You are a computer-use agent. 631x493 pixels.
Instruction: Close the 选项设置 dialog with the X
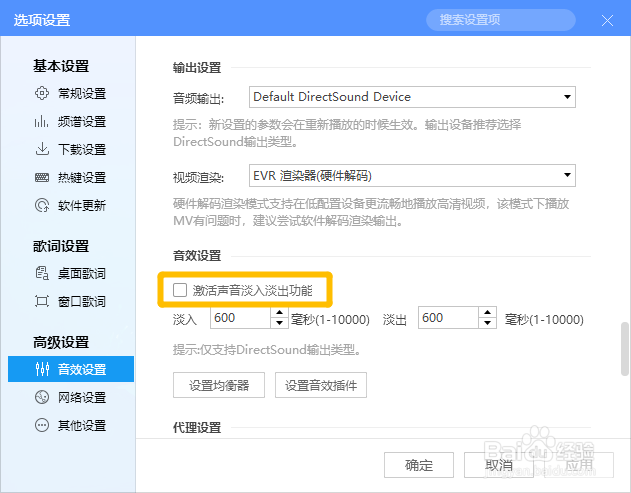point(607,20)
